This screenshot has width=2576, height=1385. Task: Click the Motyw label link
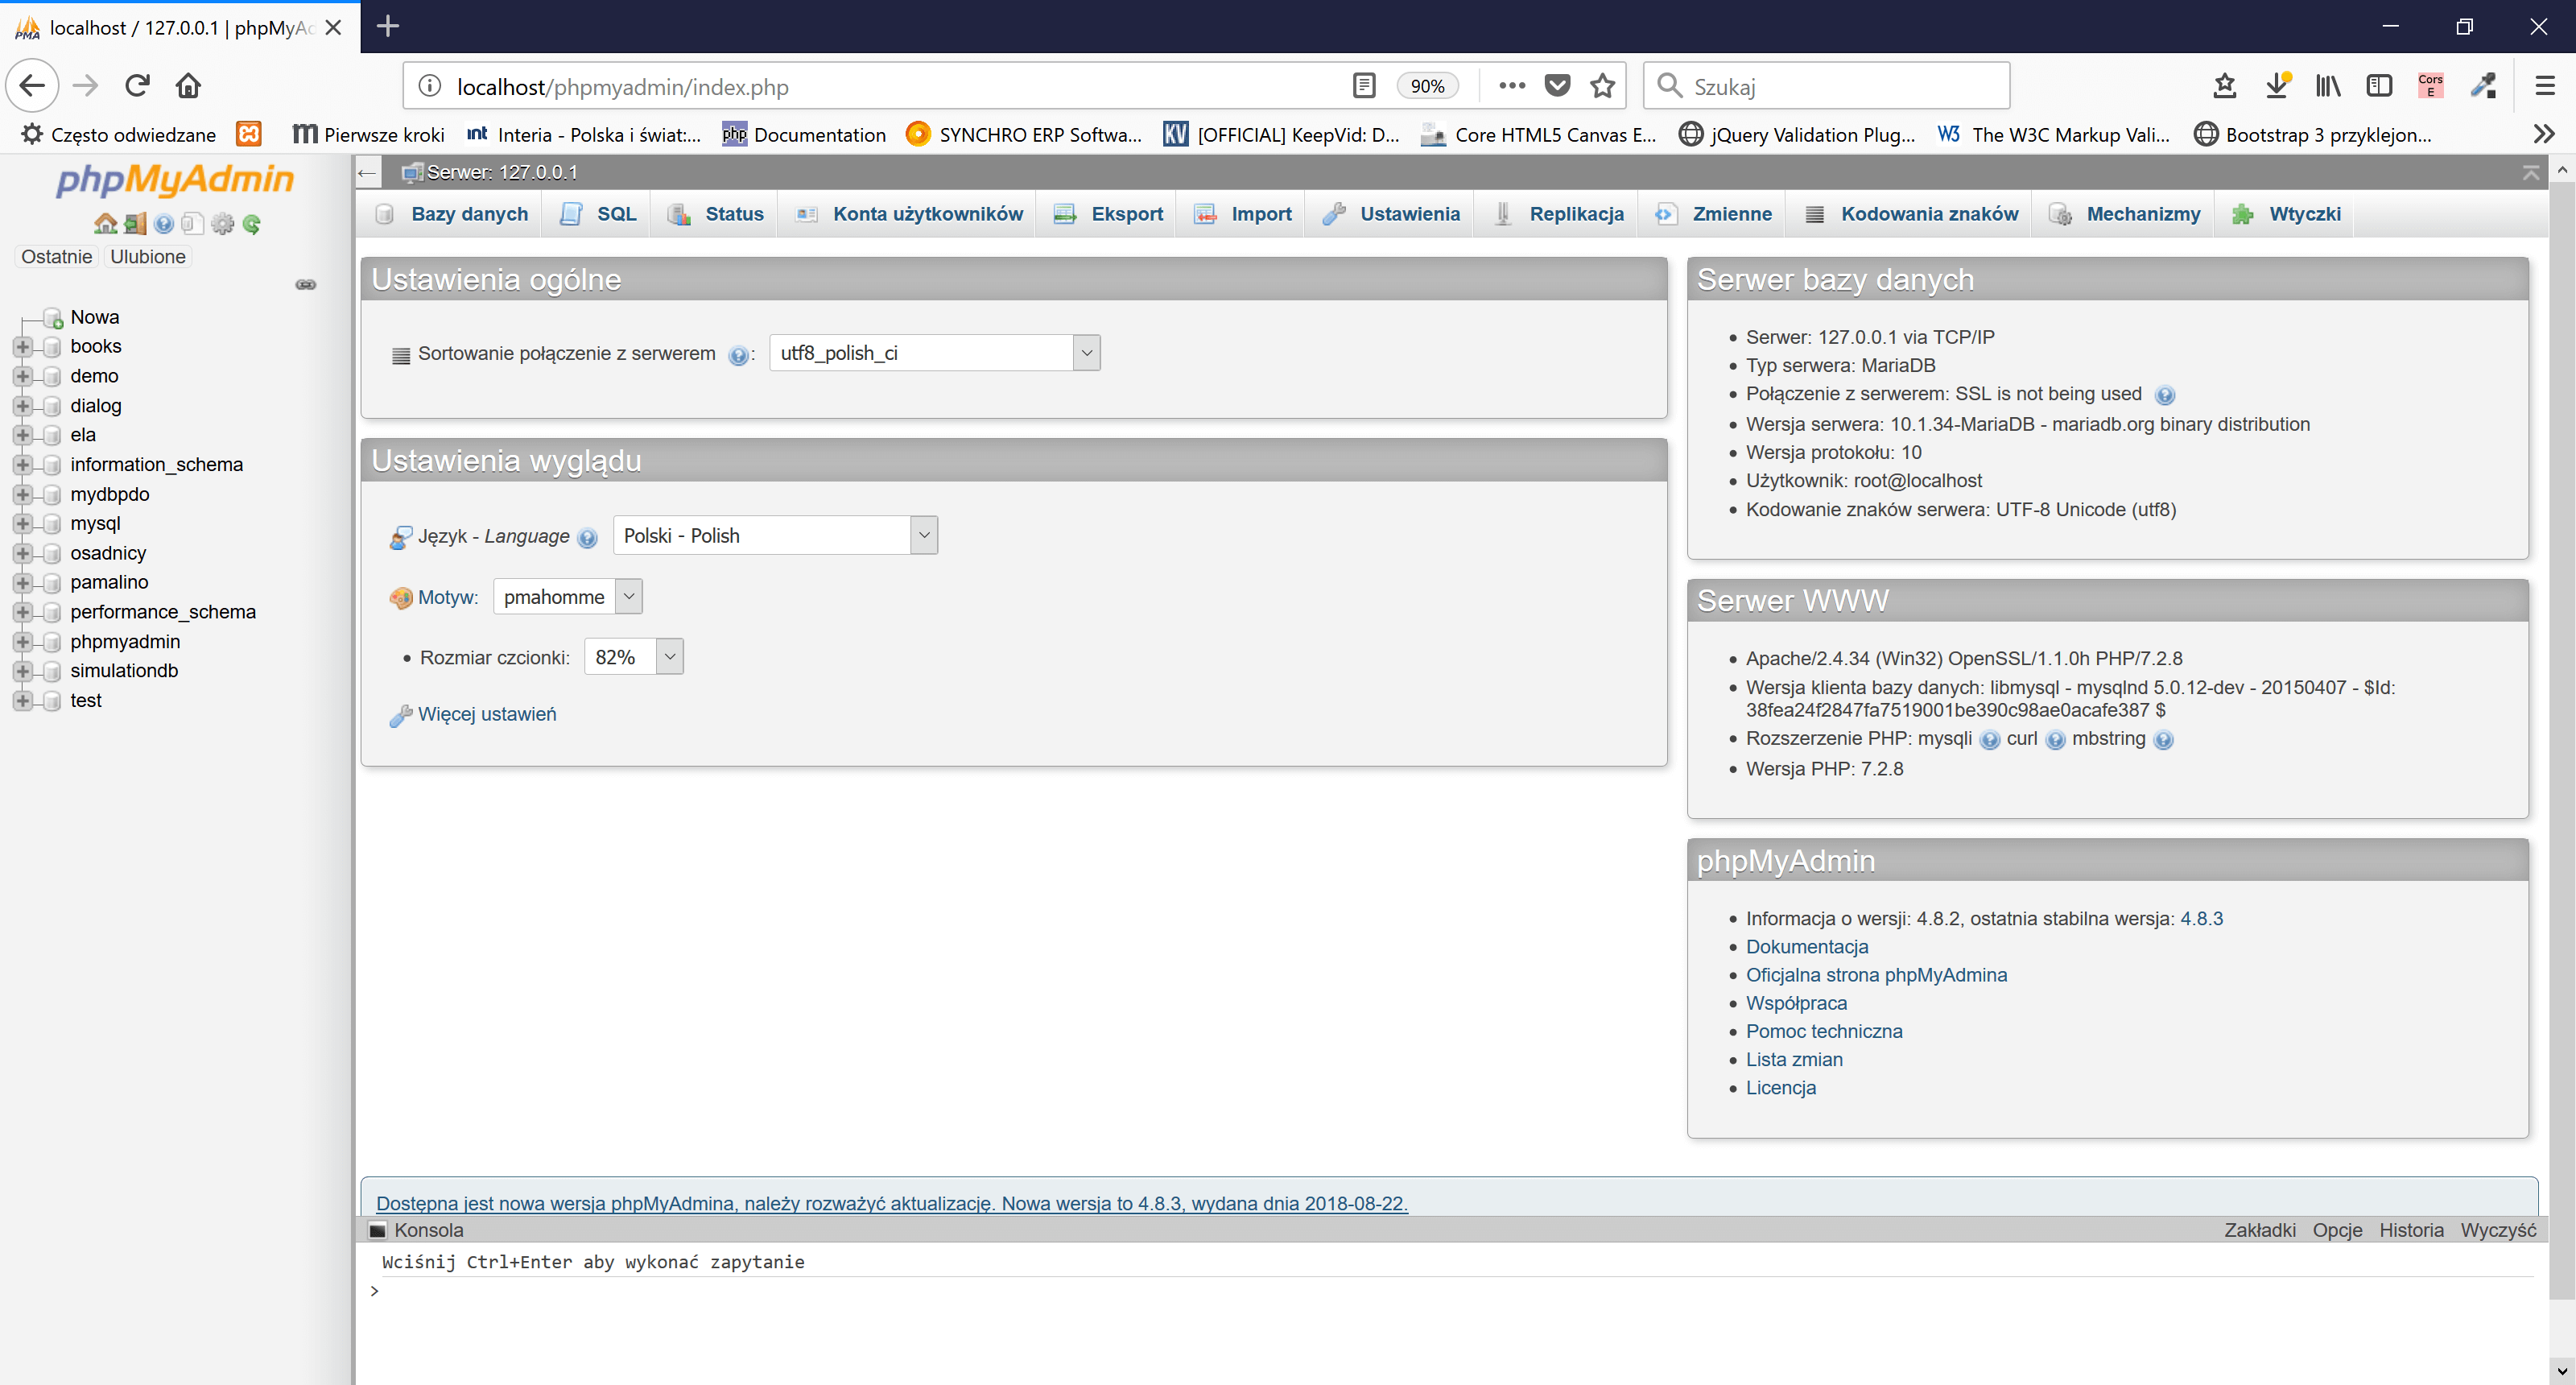448,597
